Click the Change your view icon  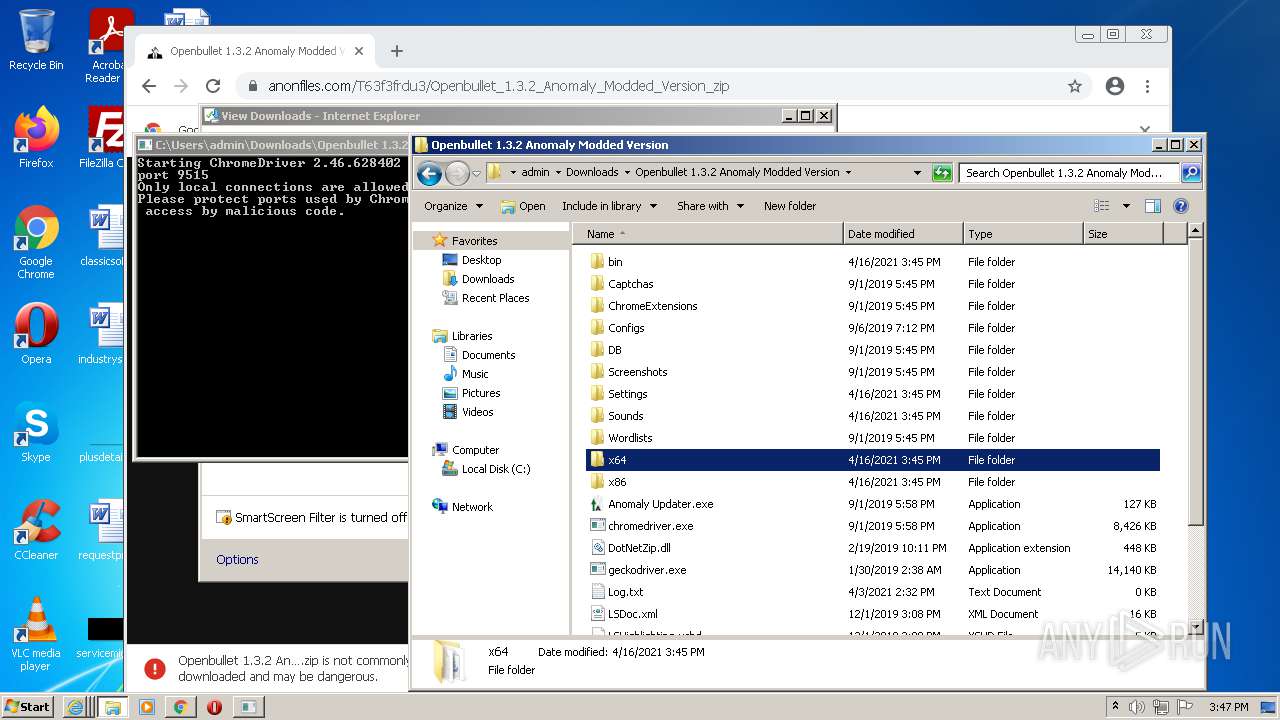[x=1102, y=206]
